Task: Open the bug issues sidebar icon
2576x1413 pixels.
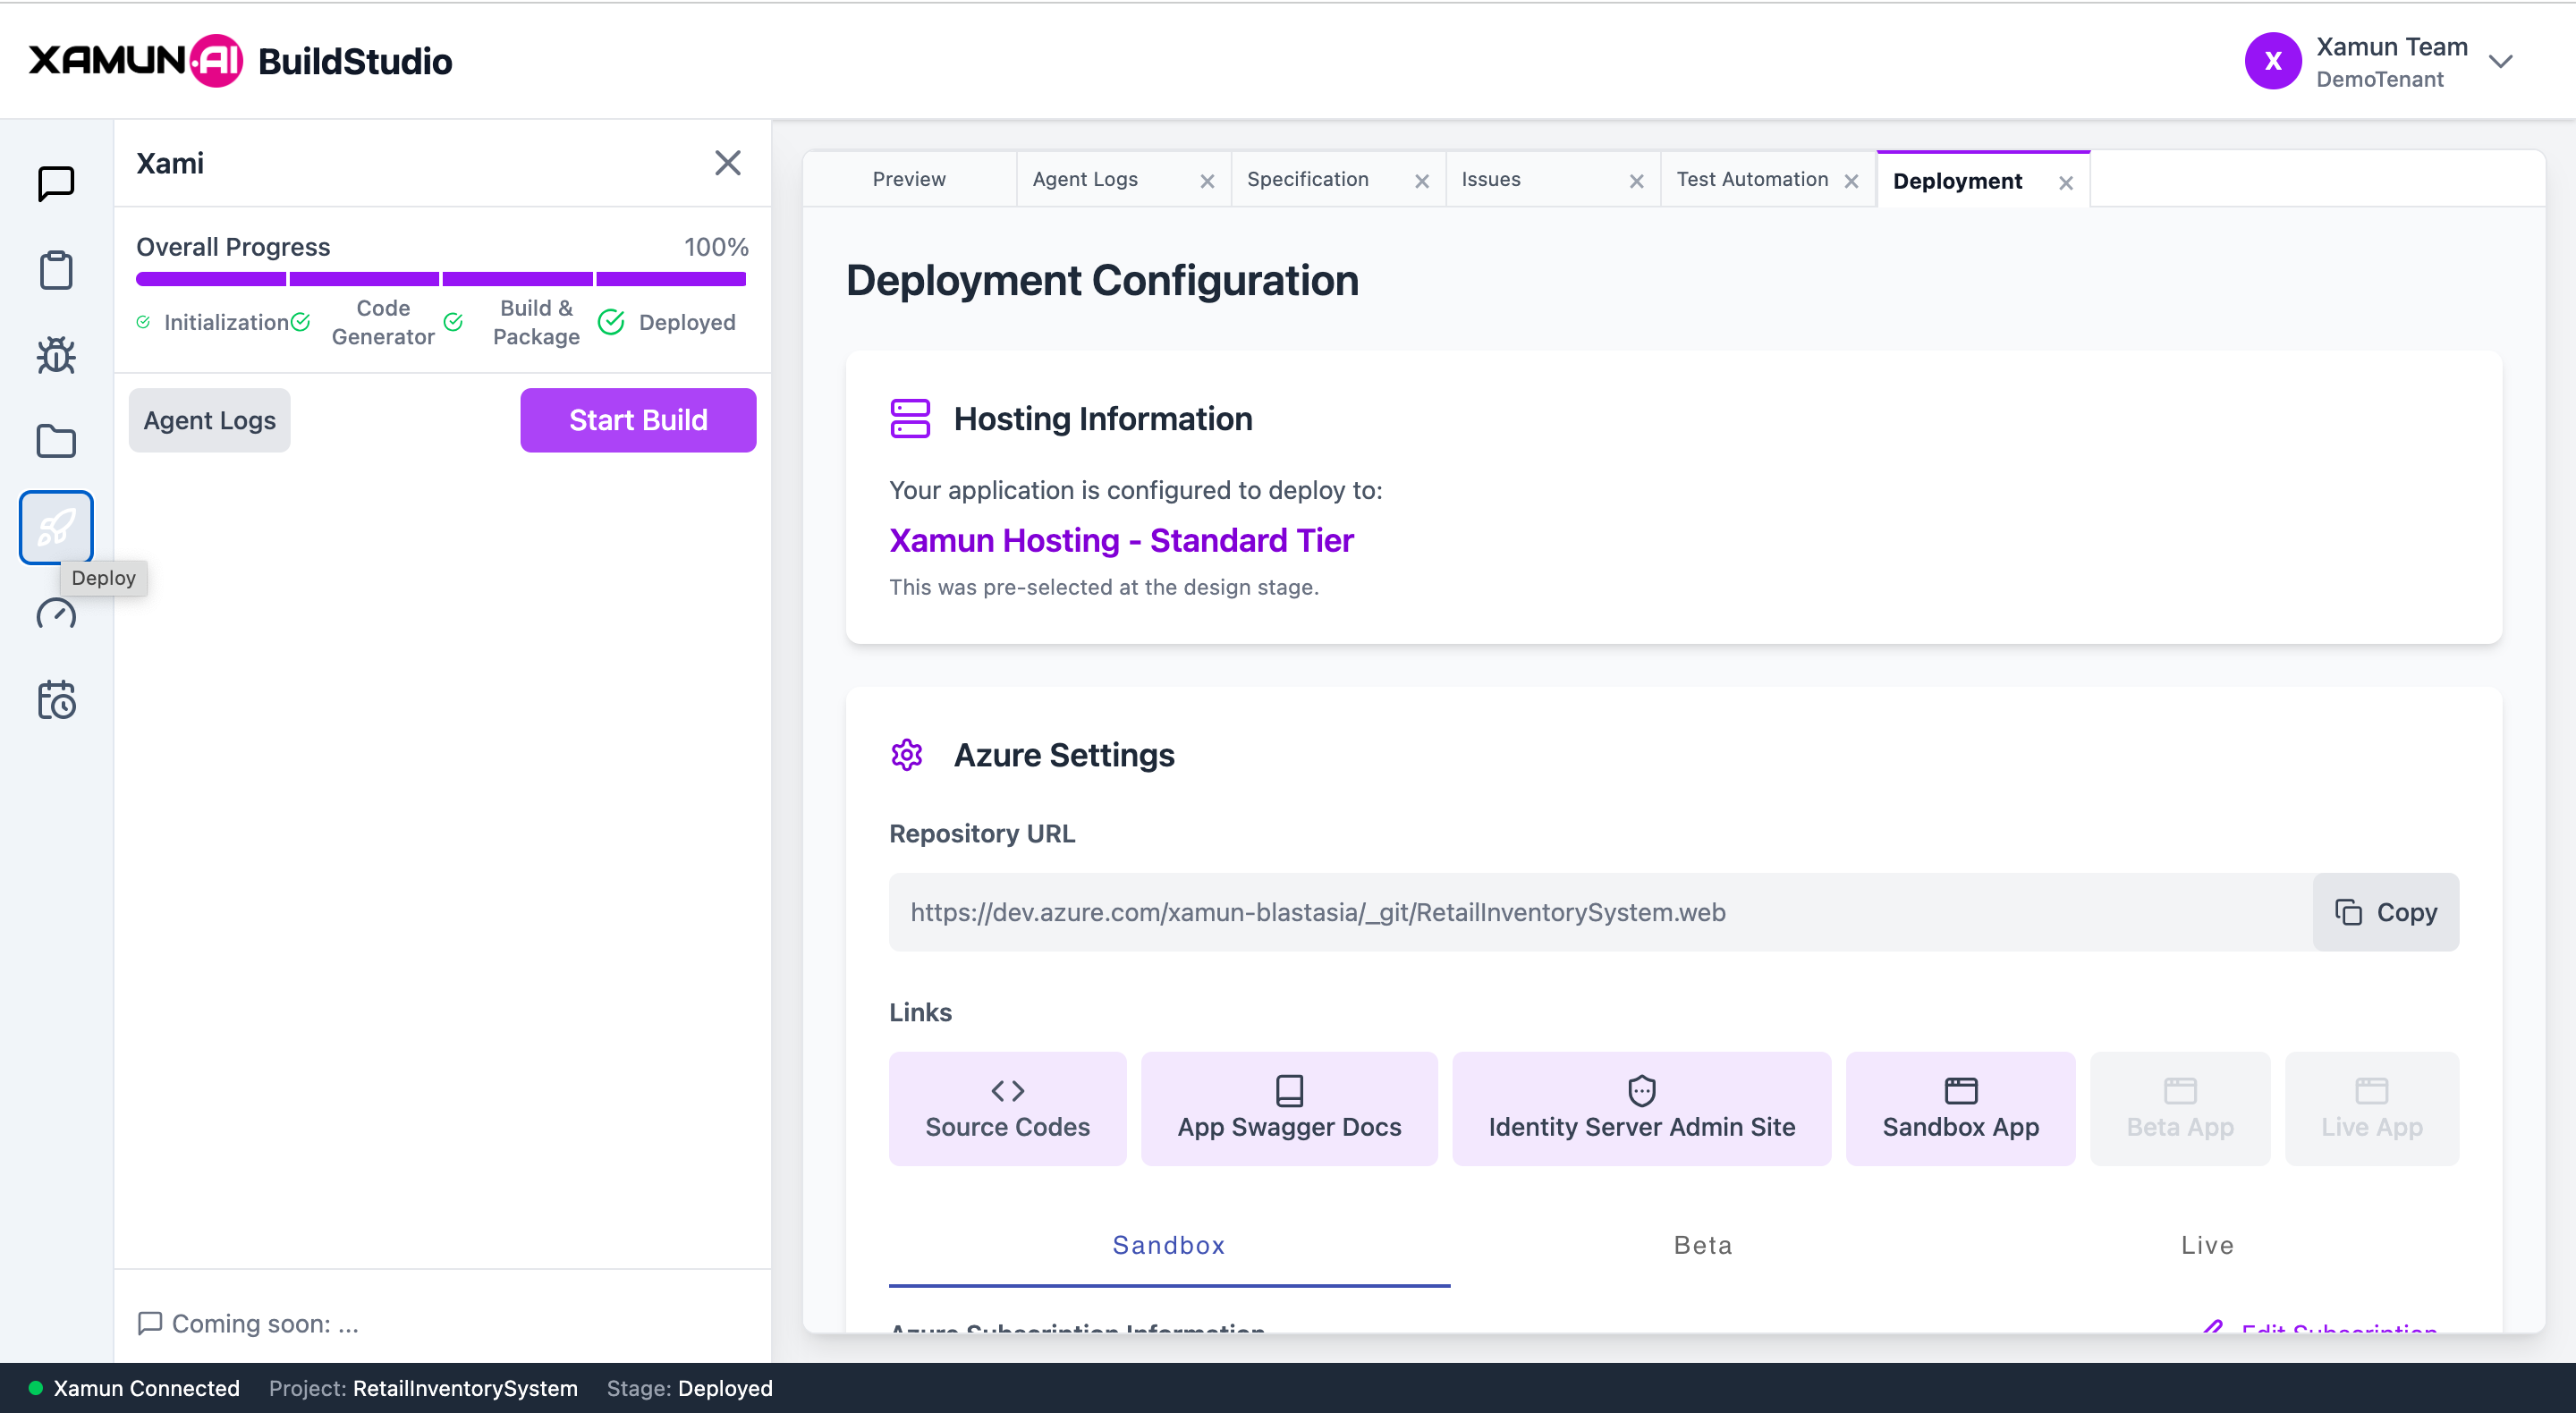Action: (56, 355)
